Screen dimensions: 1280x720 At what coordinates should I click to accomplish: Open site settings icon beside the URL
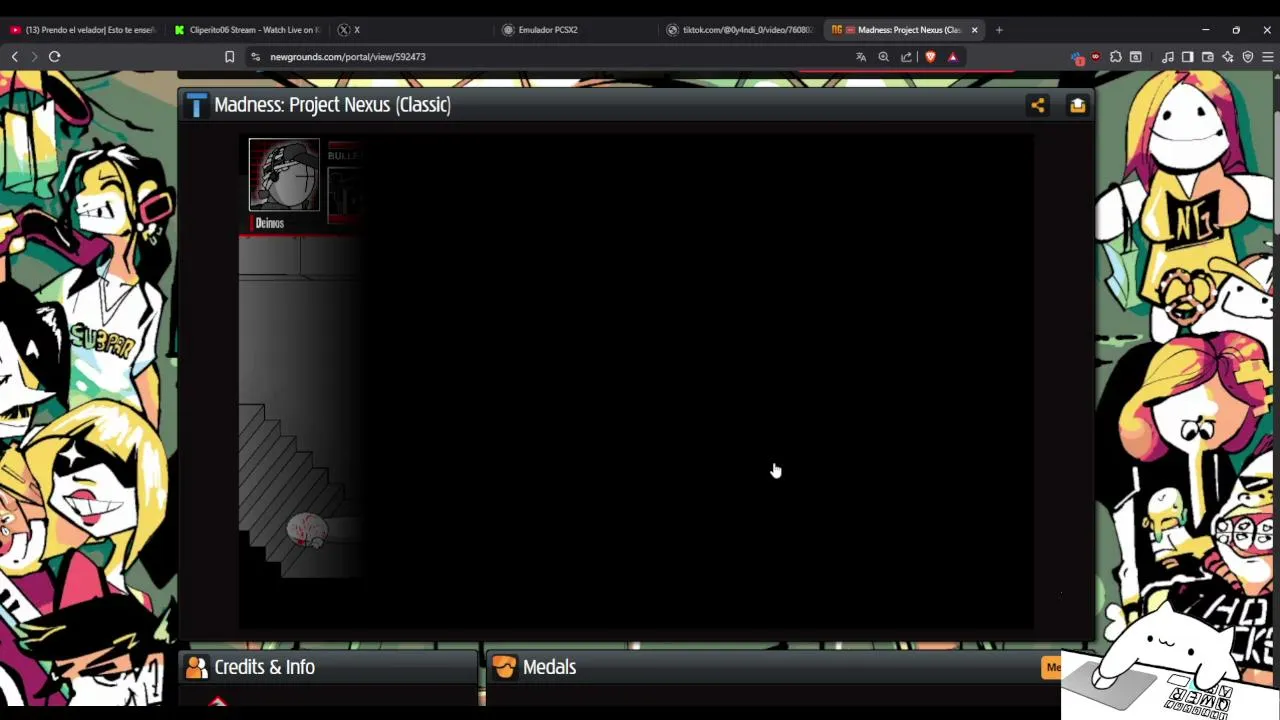click(255, 57)
